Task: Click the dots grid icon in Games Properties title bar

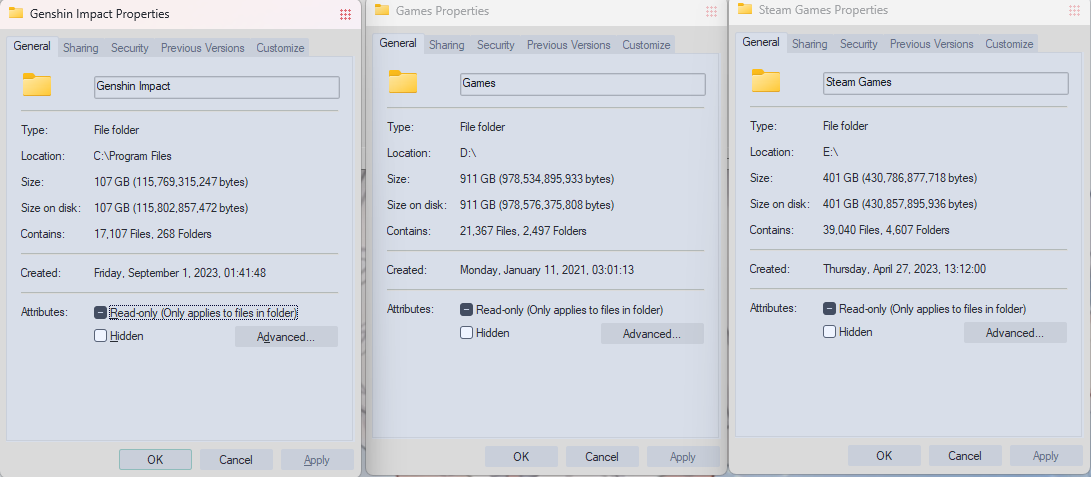Action: tap(711, 11)
